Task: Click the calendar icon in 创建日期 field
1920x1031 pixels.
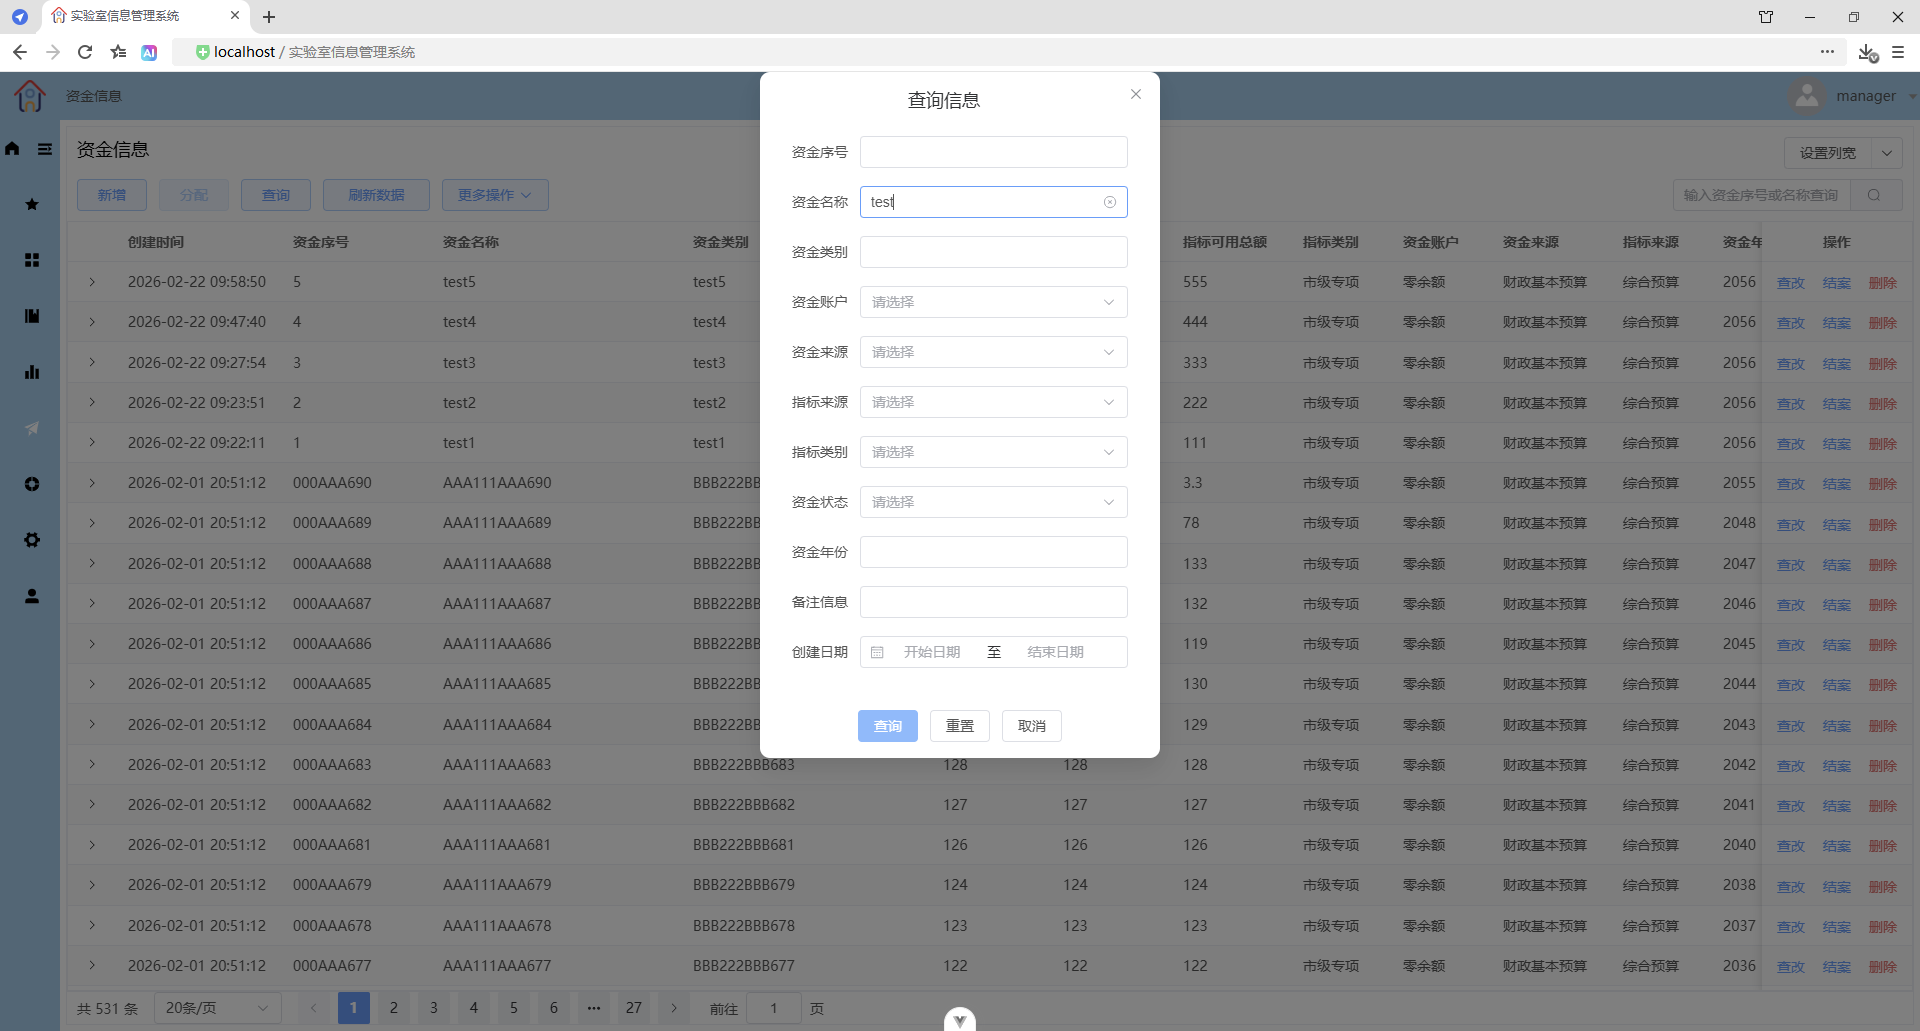Action: coord(877,652)
